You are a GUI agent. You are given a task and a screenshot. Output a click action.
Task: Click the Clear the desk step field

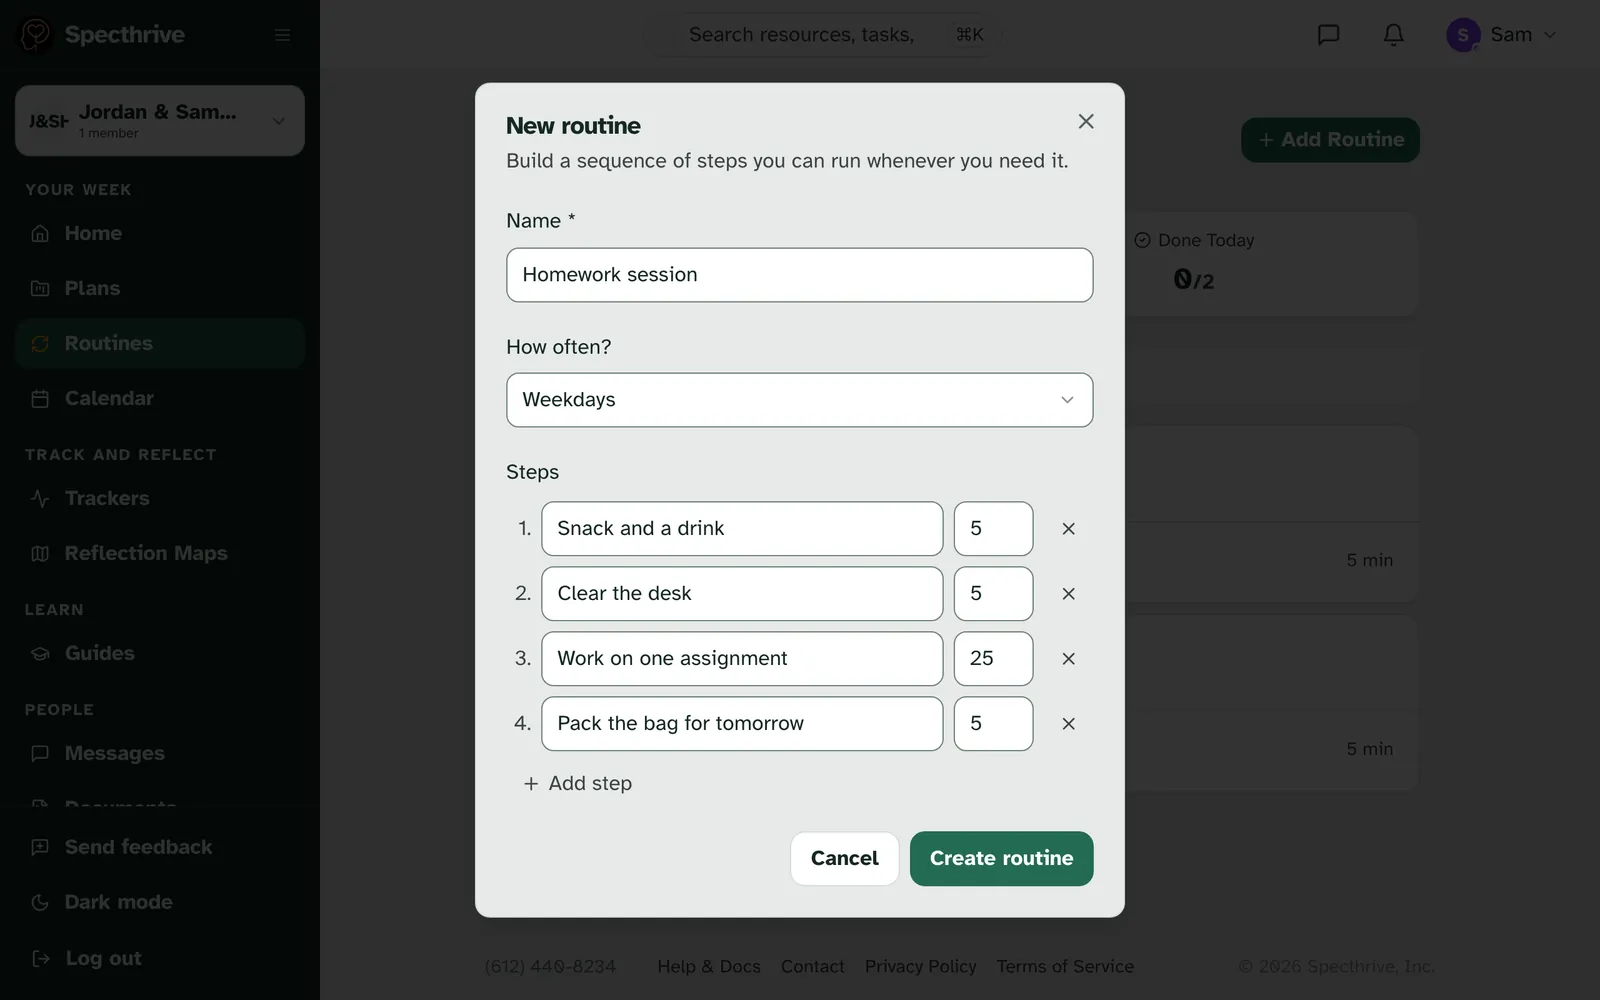point(742,594)
